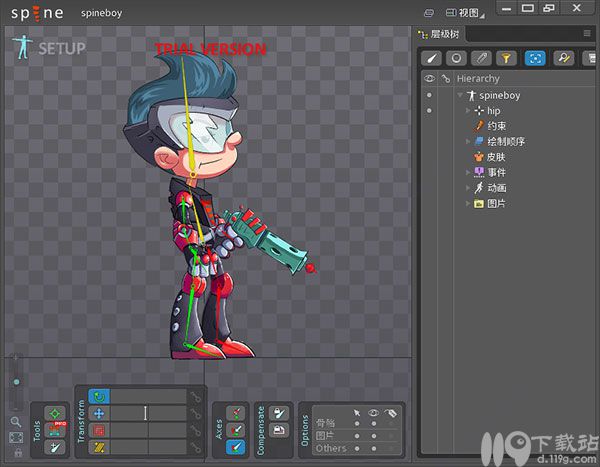600x467 pixels.
Task: Expand the hip bone node
Action: [x=468, y=111]
